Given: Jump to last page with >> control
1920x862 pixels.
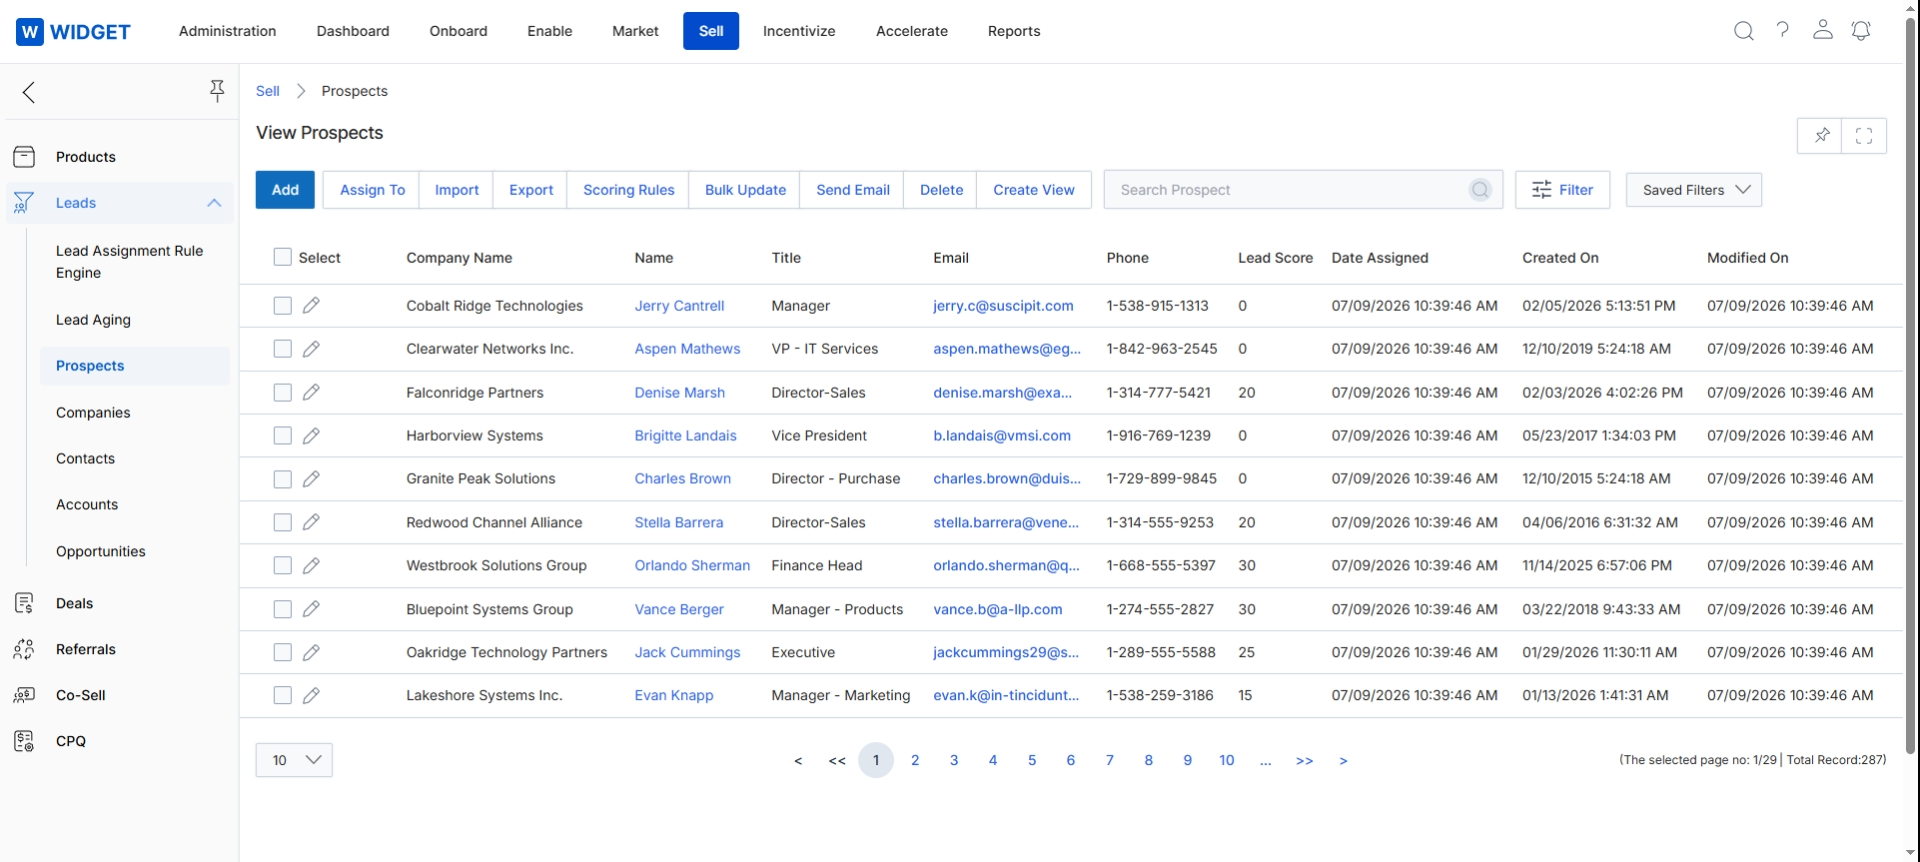Looking at the screenshot, I should tap(1304, 761).
